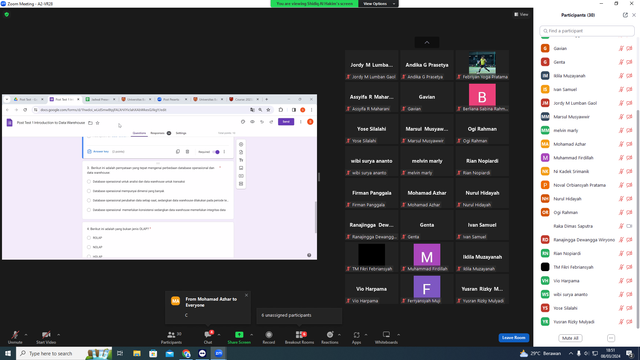
Task: Open Chrome from the Windows taskbar
Action: click(x=186, y=353)
